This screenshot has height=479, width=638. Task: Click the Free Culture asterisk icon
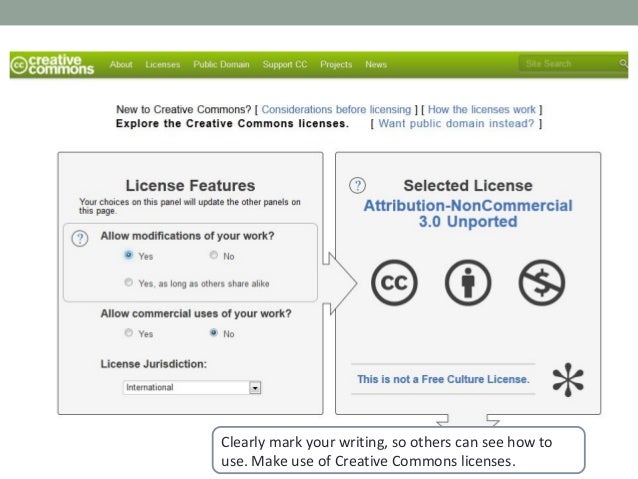[568, 380]
